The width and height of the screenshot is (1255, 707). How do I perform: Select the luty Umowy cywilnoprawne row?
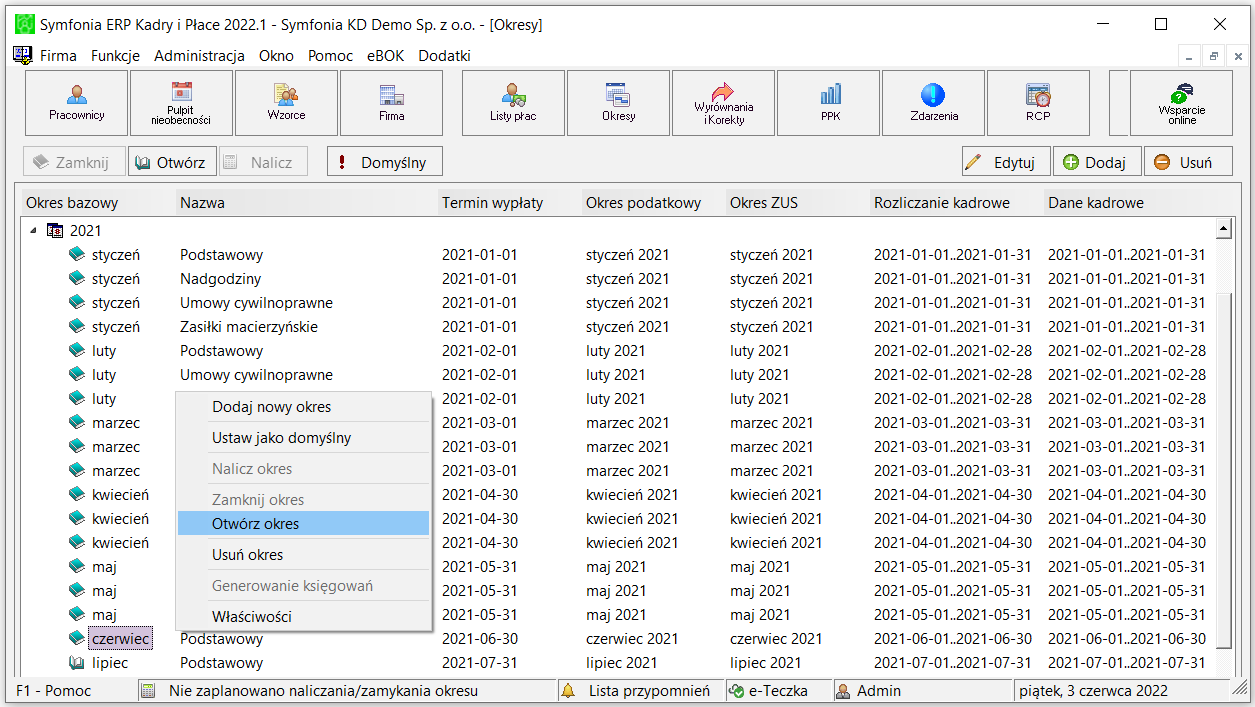pyautogui.click(x=620, y=375)
